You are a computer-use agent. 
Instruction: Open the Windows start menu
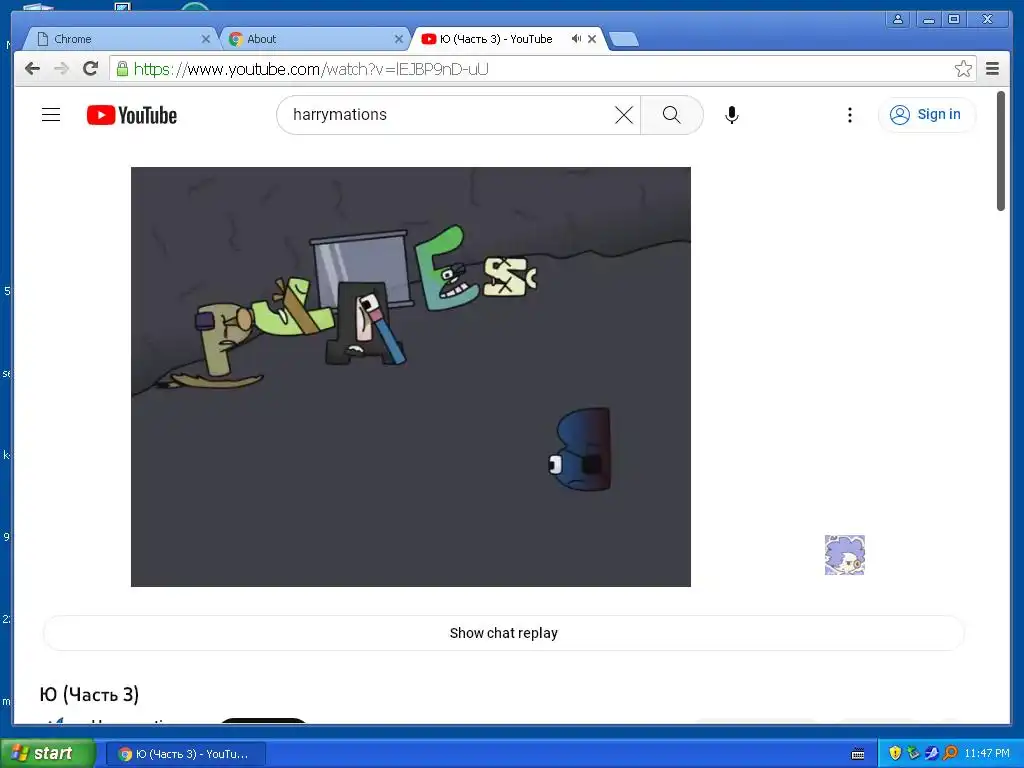48,753
